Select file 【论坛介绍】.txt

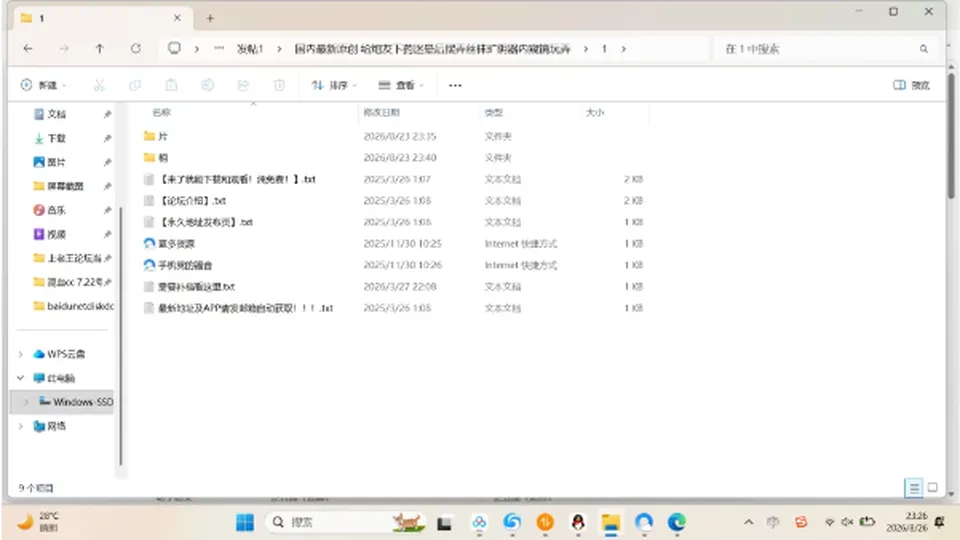(193, 200)
